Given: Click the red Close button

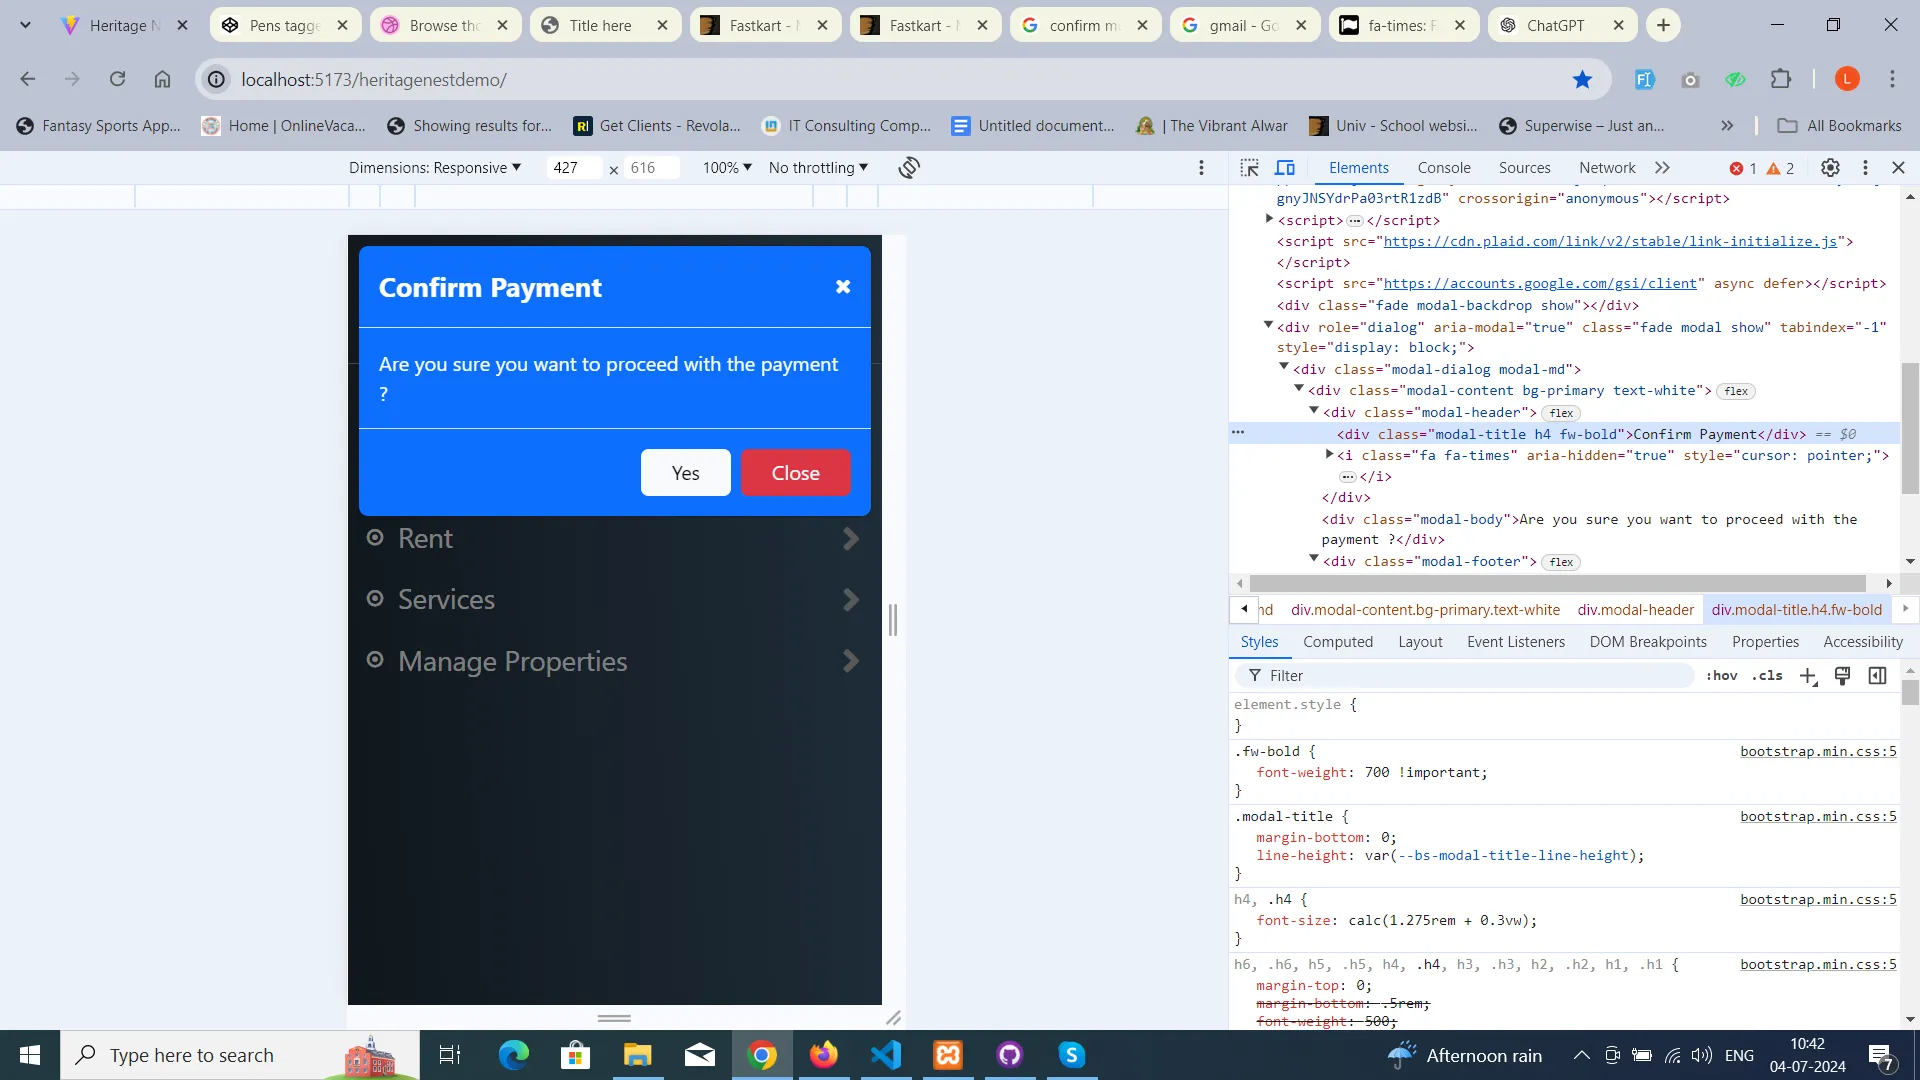Looking at the screenshot, I should [795, 473].
